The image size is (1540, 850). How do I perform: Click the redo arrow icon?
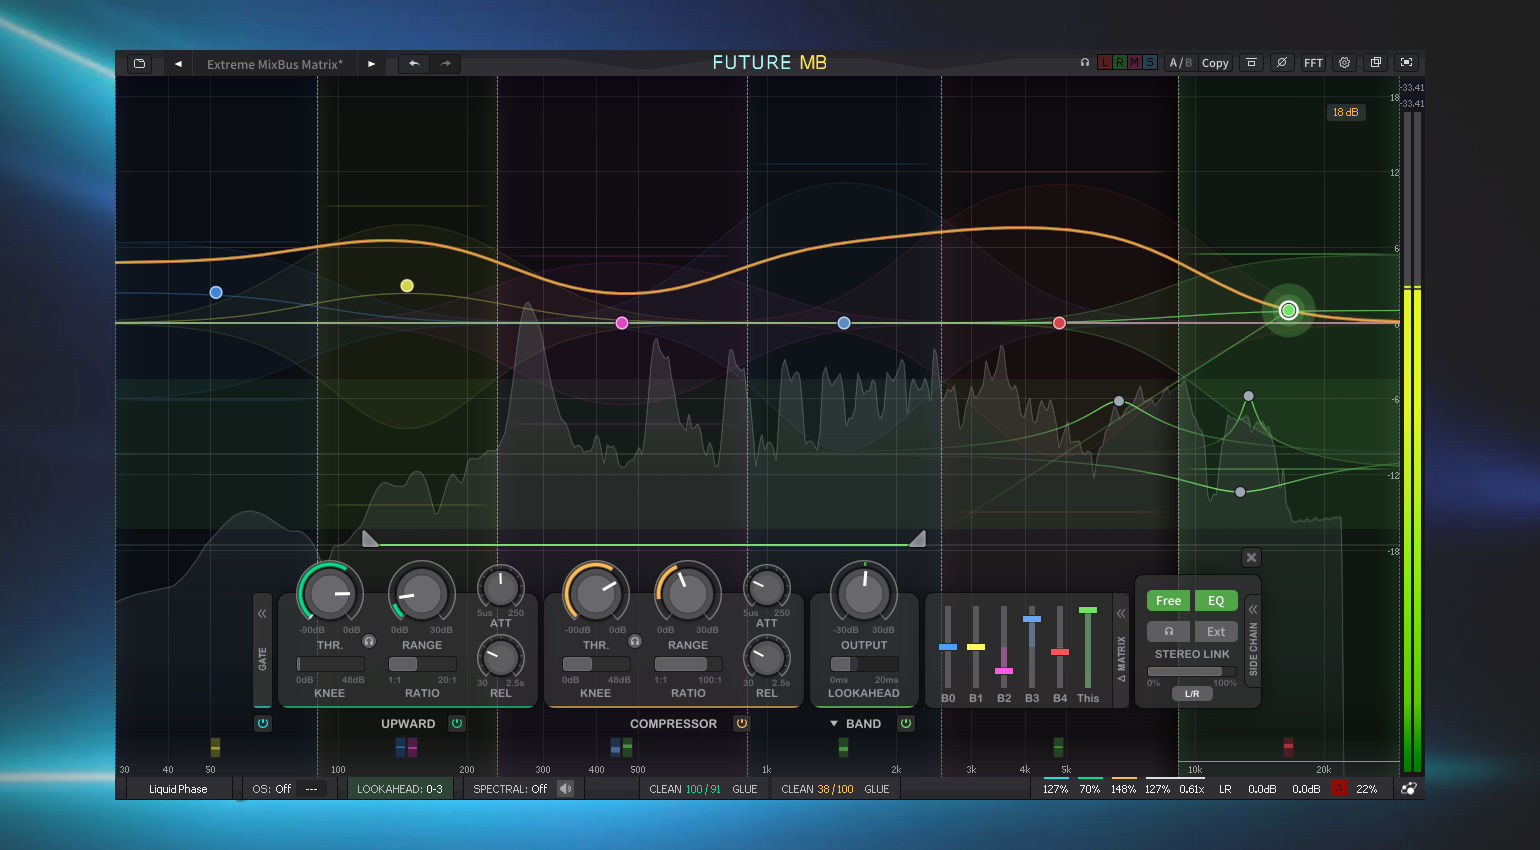pos(446,63)
